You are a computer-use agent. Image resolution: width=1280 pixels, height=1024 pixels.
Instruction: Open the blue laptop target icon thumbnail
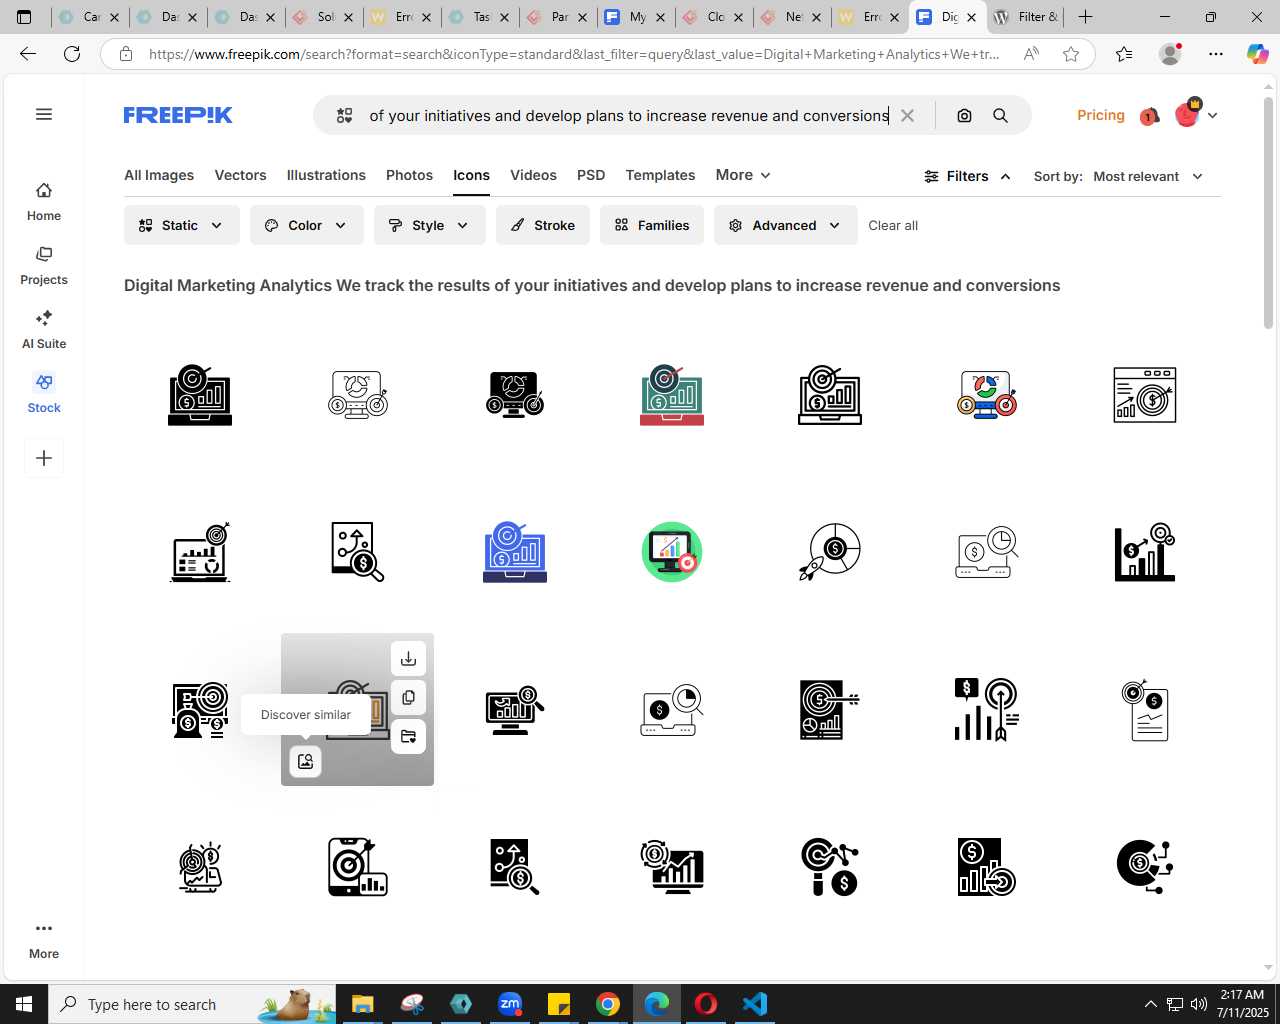click(515, 552)
